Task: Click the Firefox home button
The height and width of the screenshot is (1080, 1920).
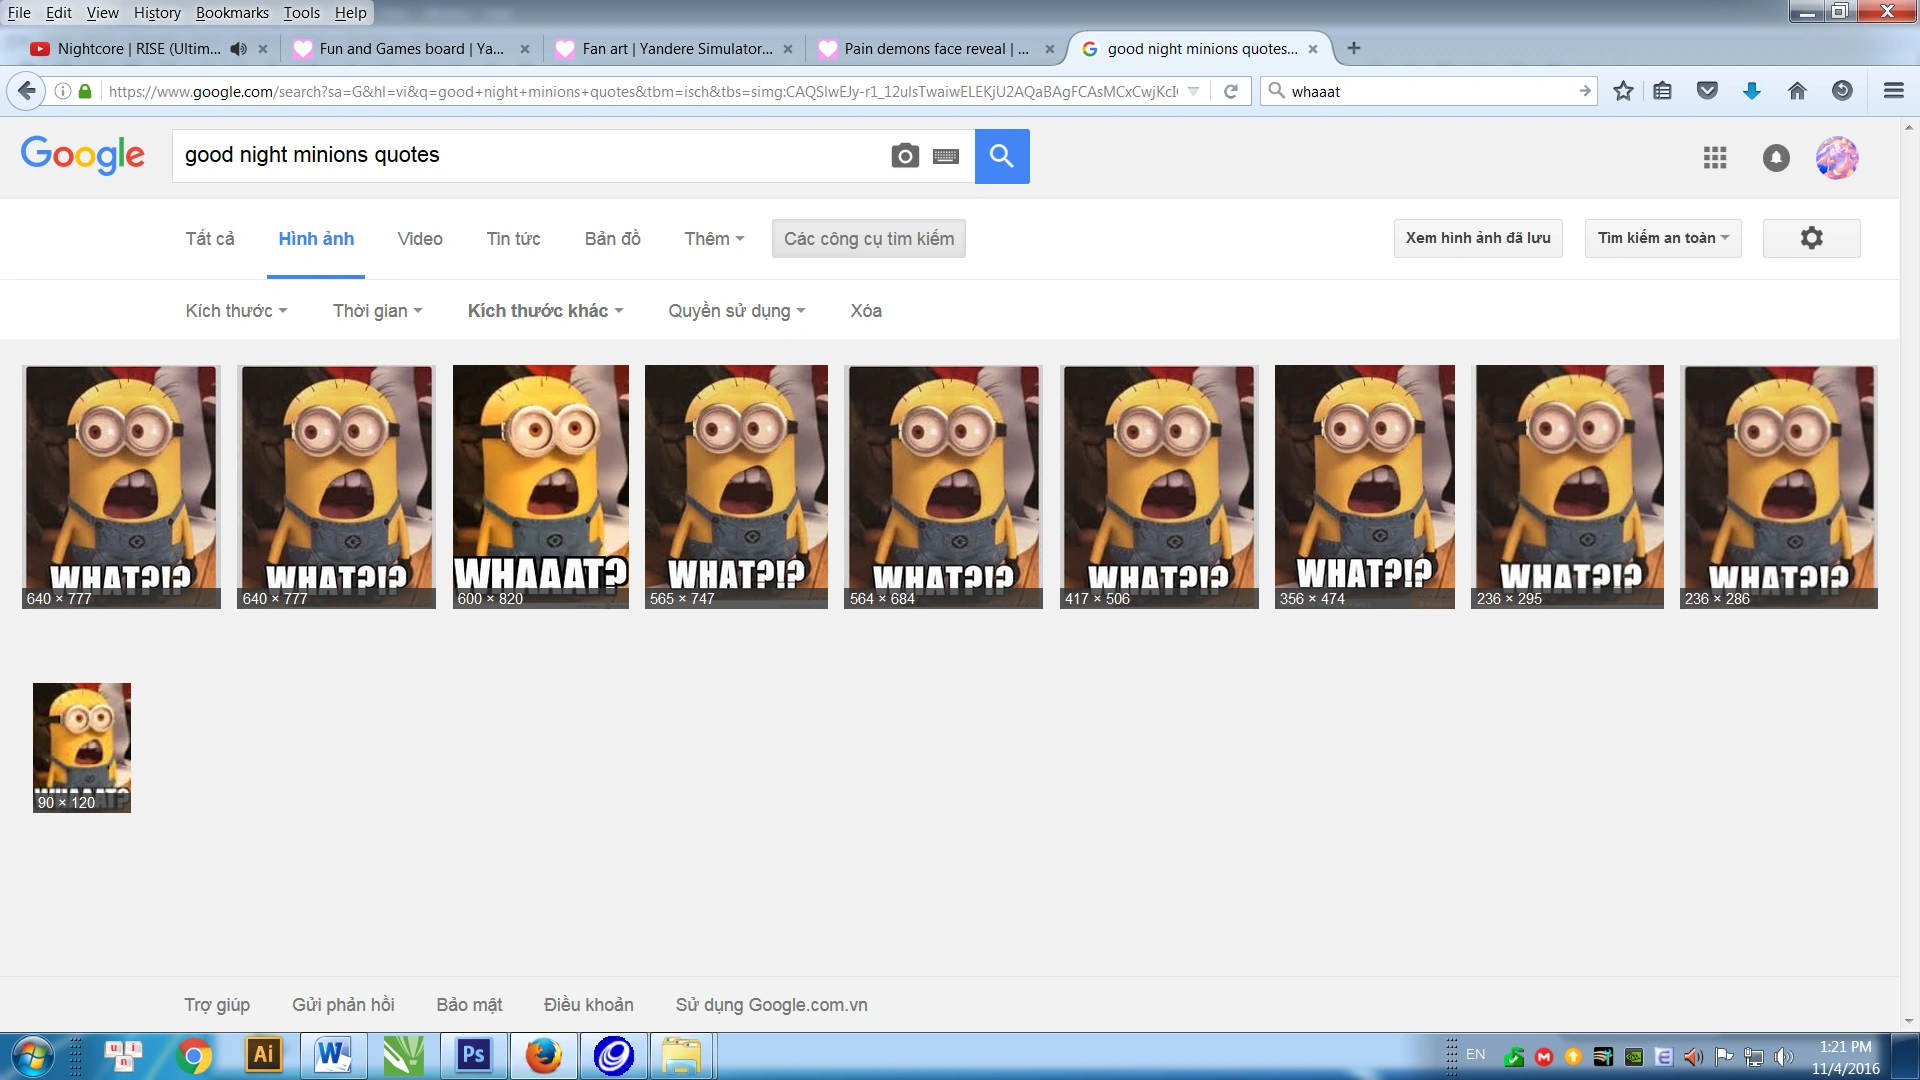Action: click(x=1797, y=91)
